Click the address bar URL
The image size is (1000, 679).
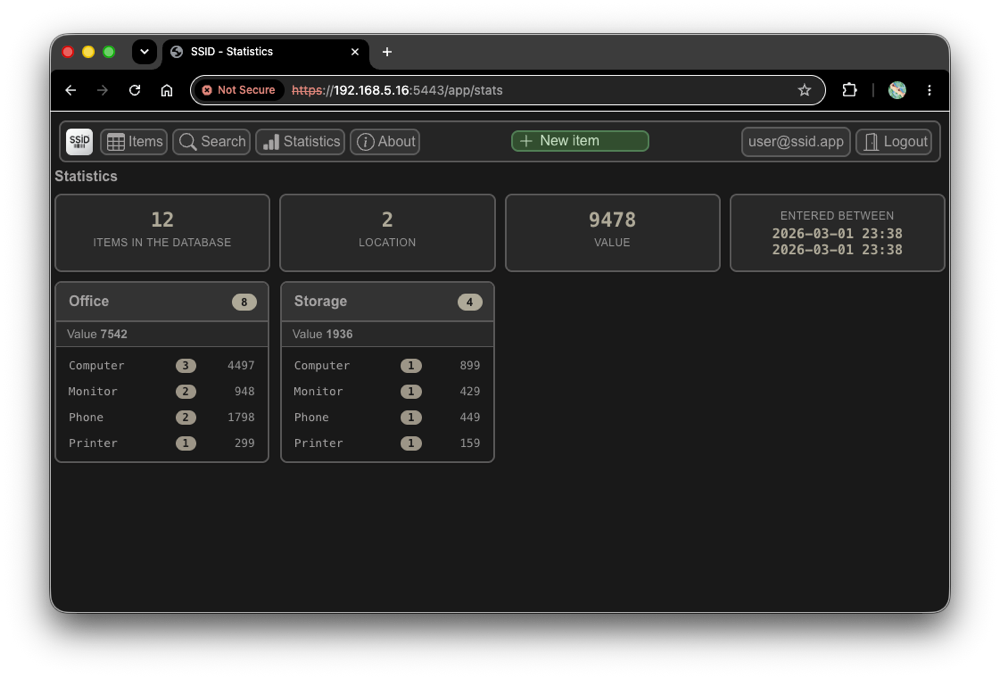[397, 91]
